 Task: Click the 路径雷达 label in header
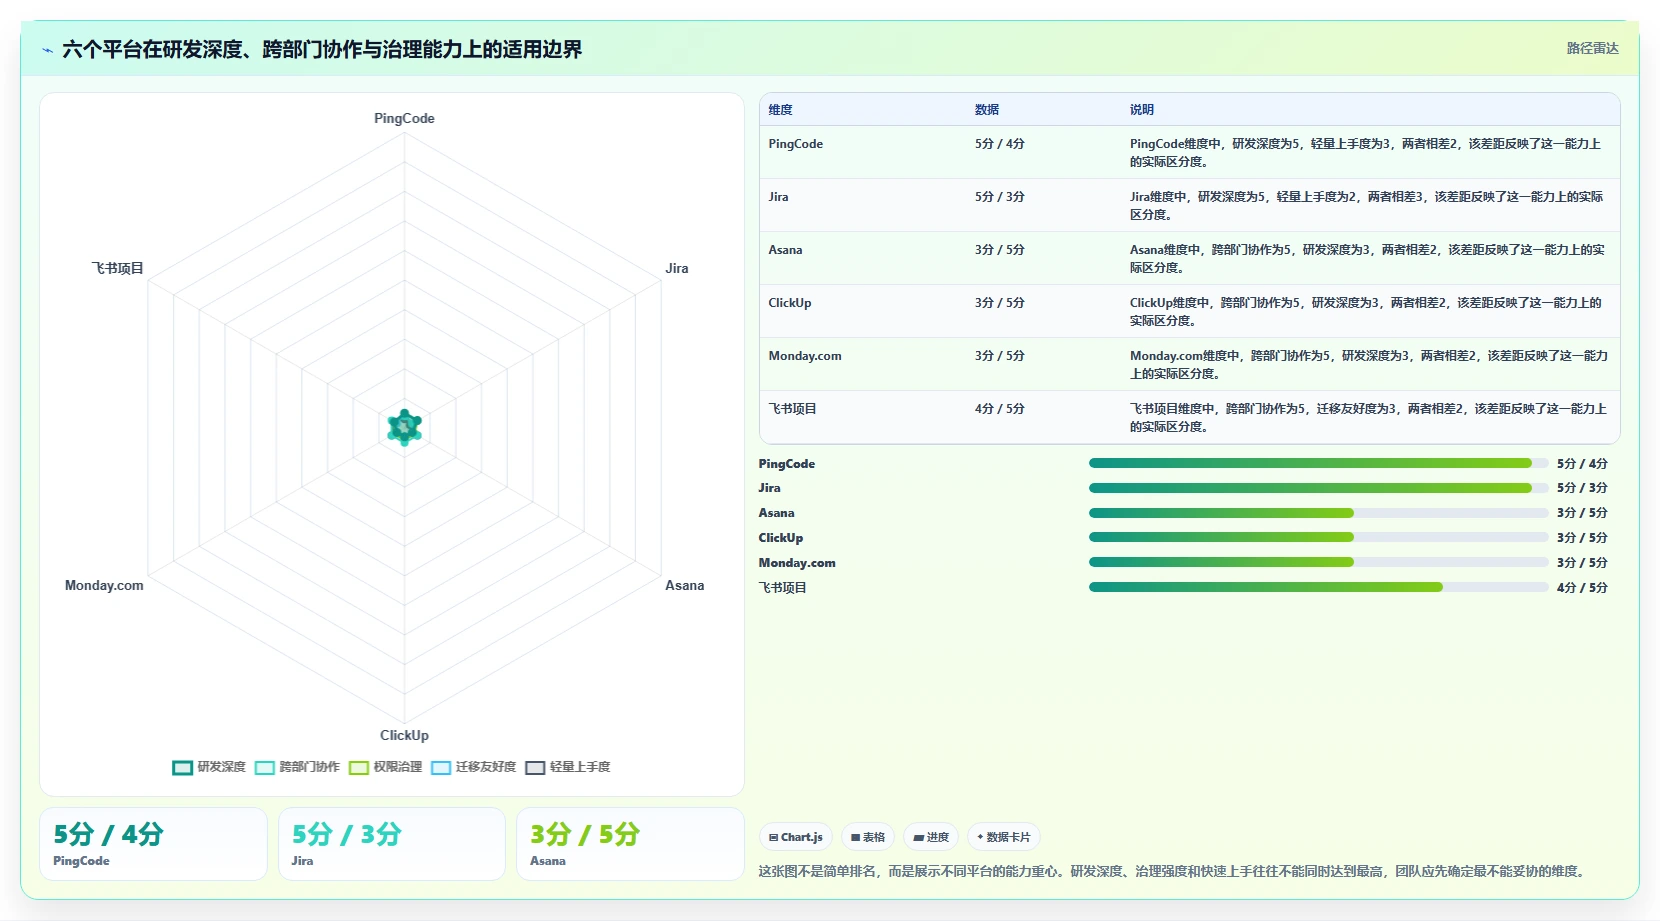(1592, 48)
